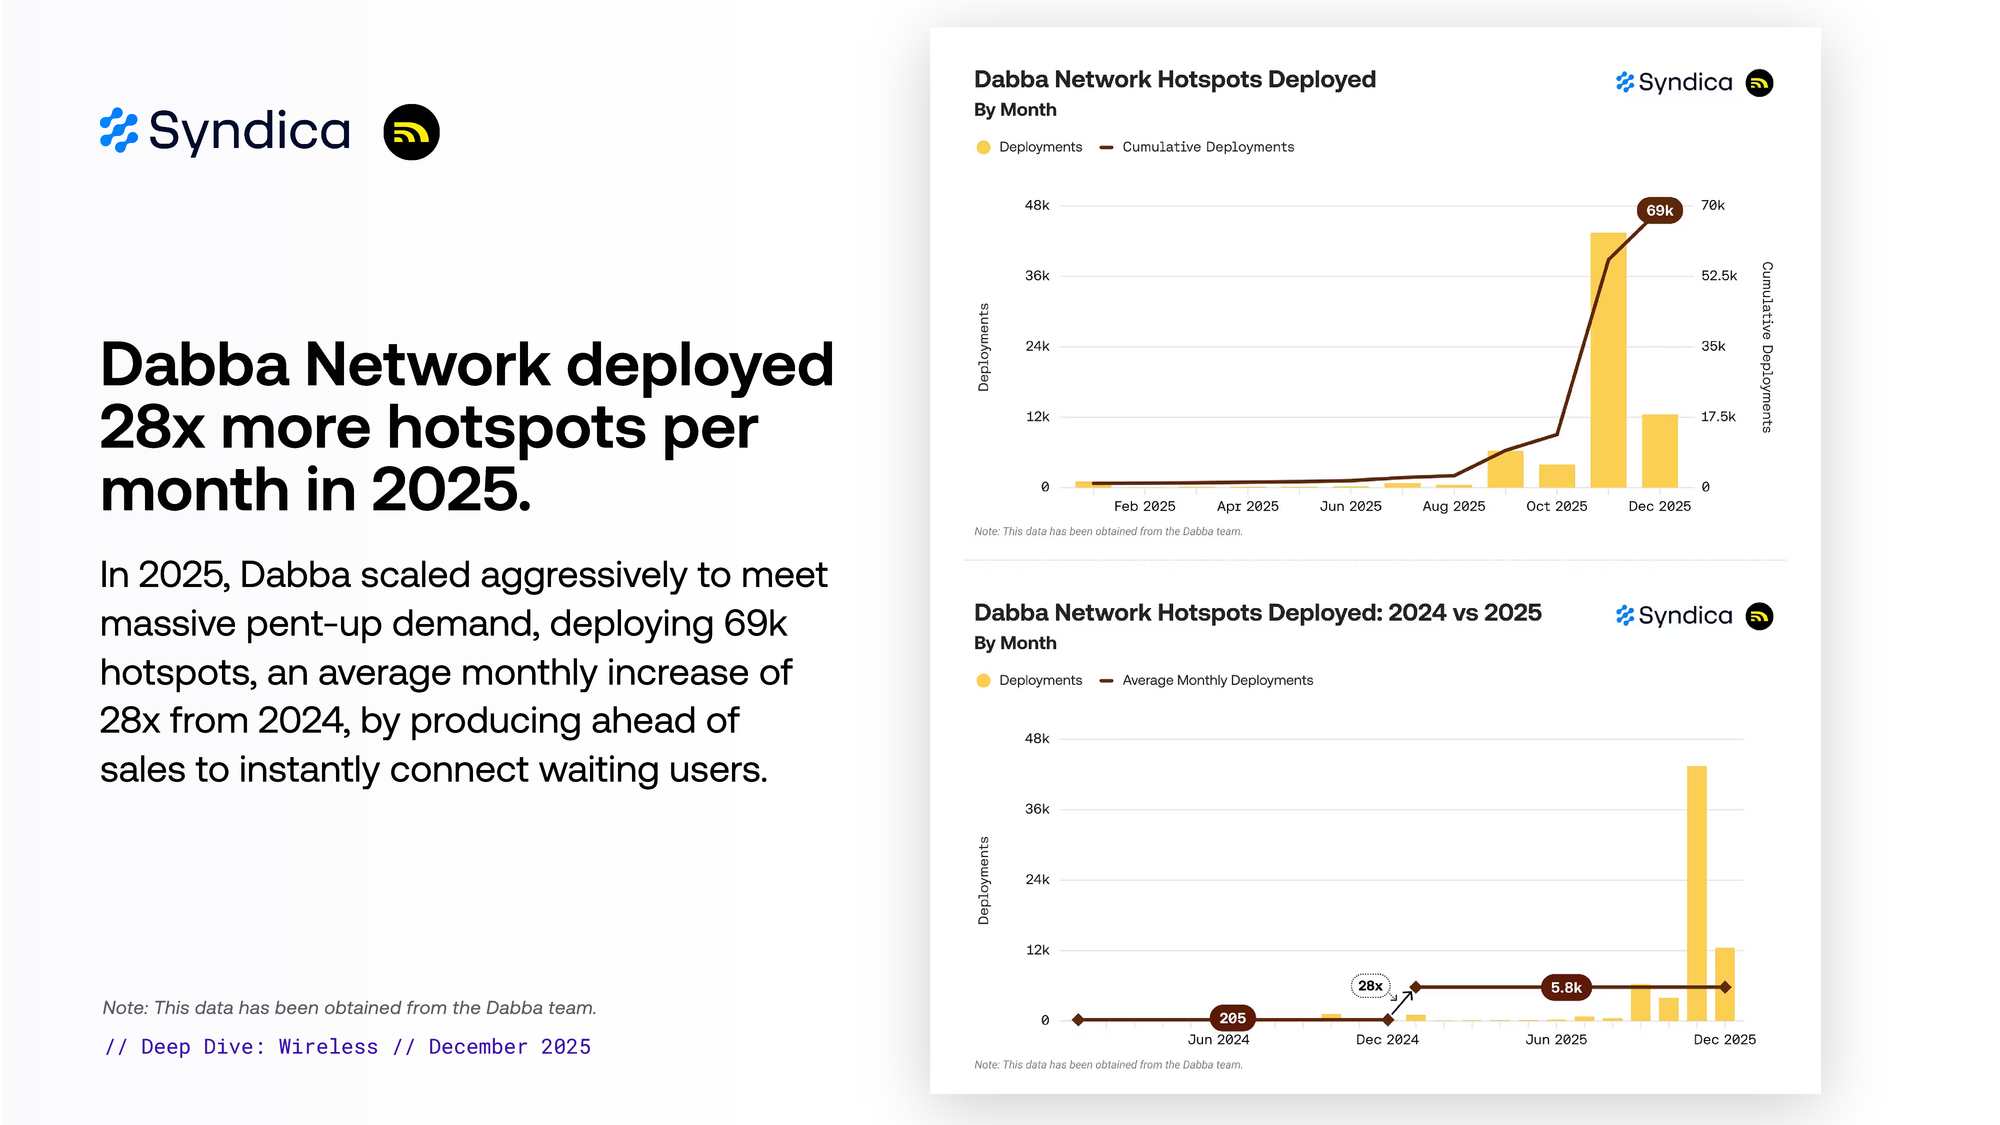Viewport: 2000px width, 1125px height.
Task: Click Syndica logo on the top chart
Action: coord(1674,82)
